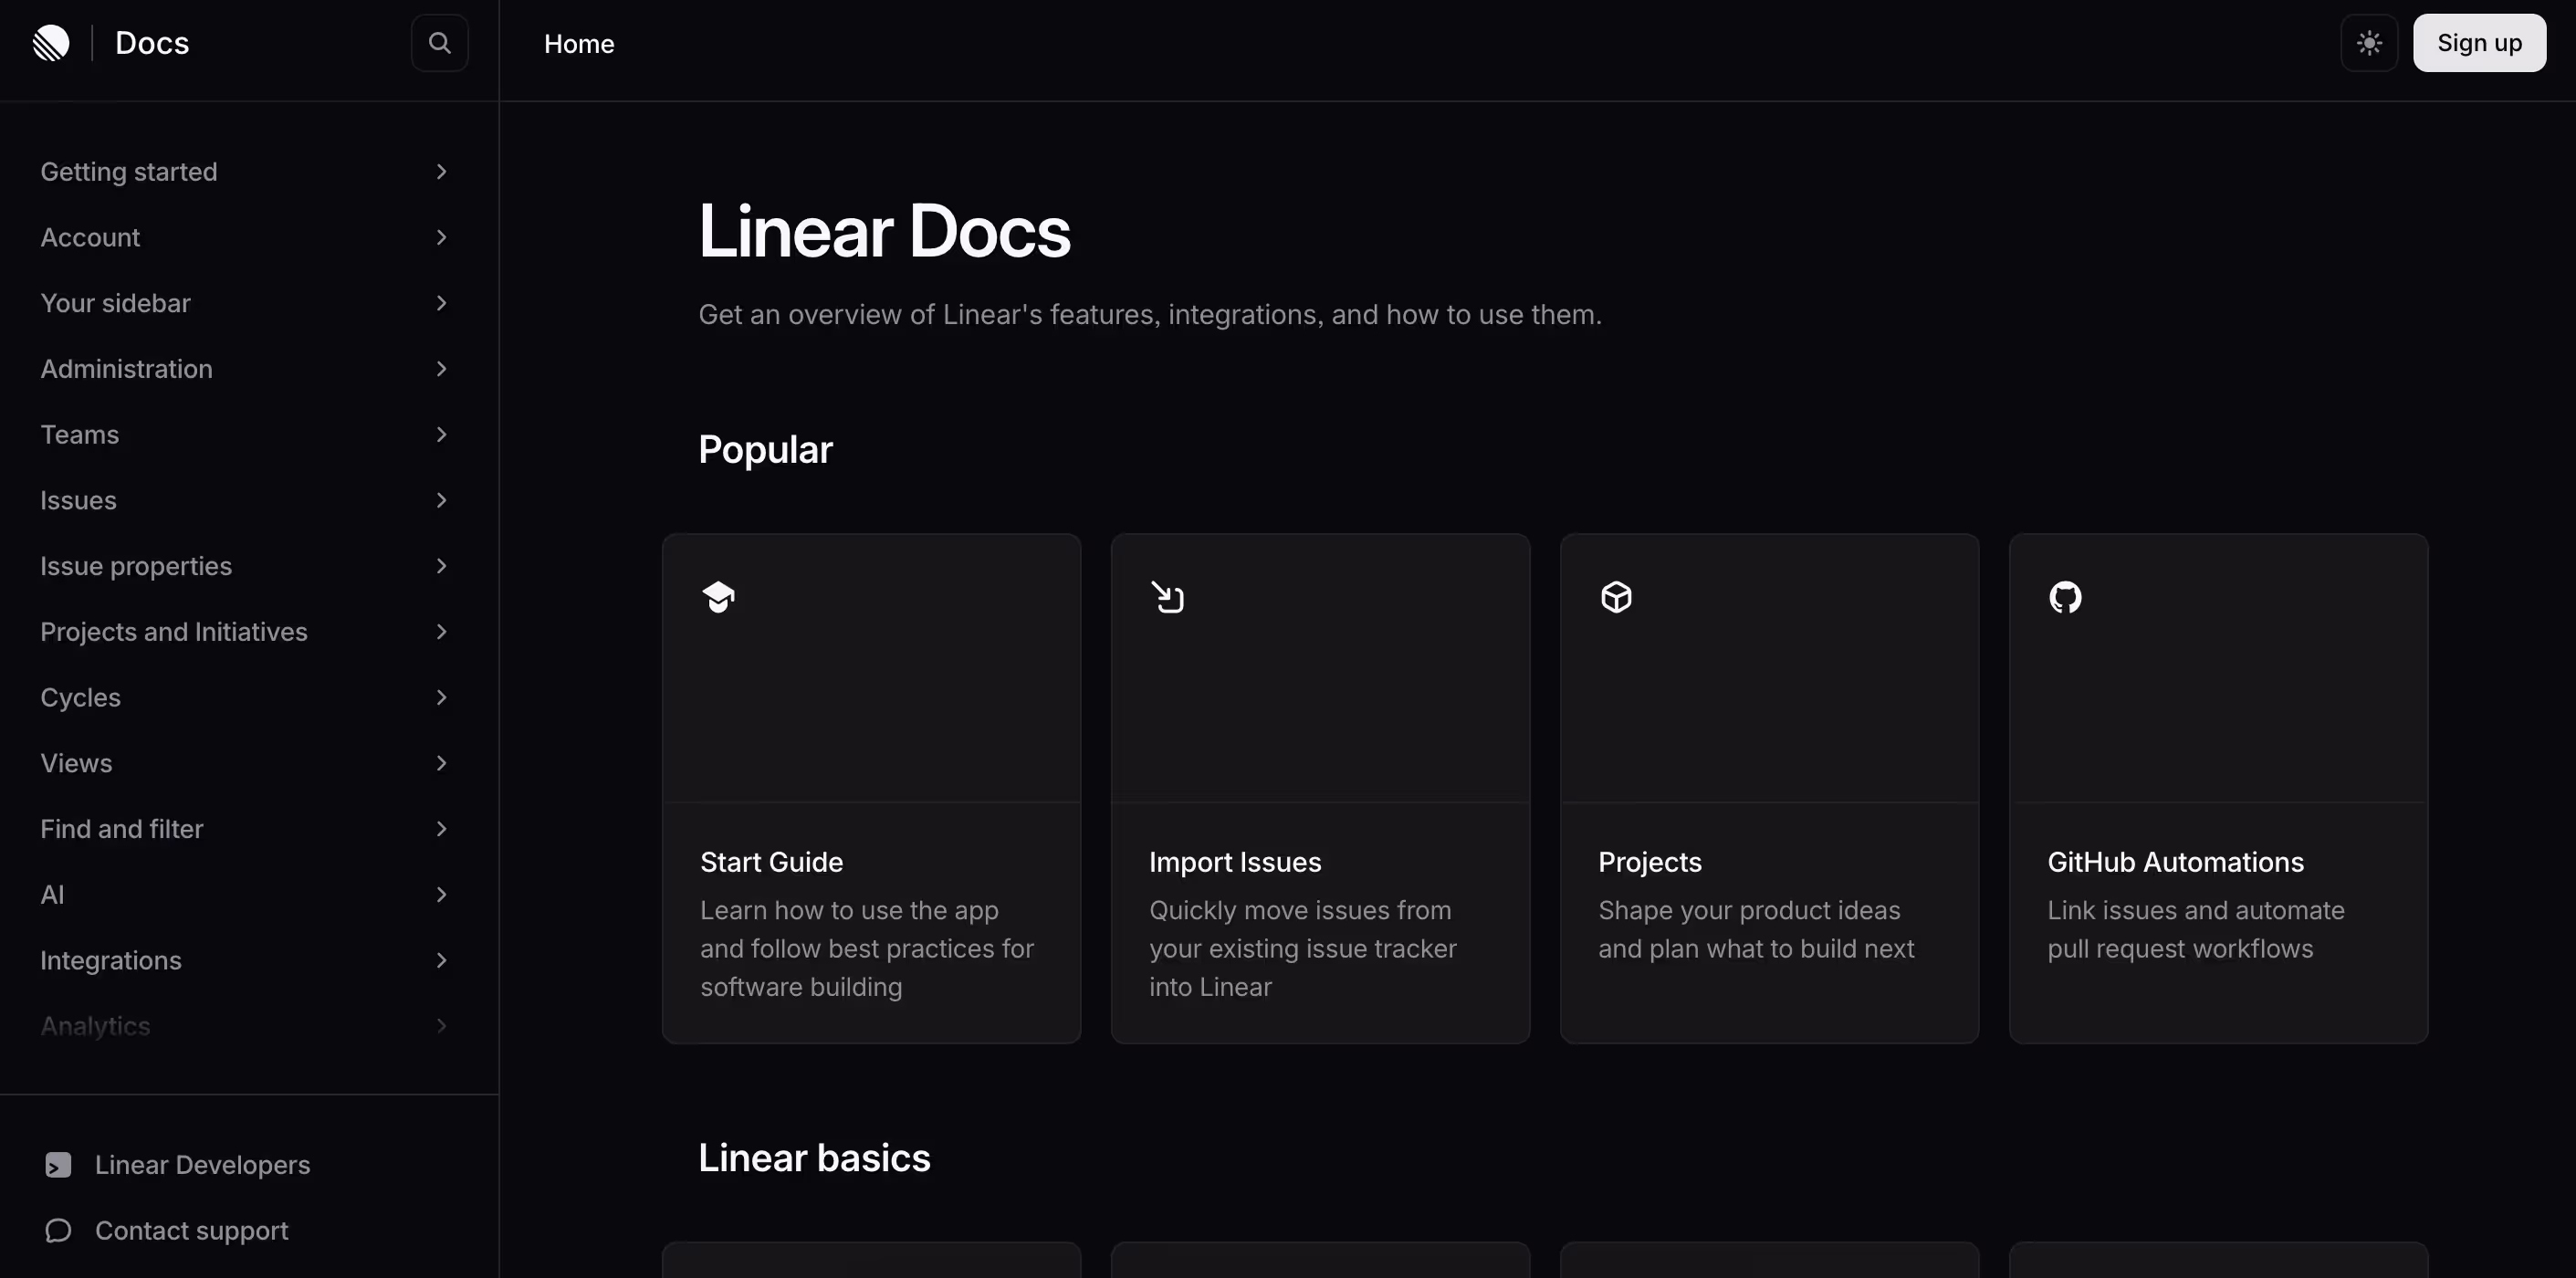This screenshot has height=1278, width=2576.
Task: Click the speech bubble icon next to Contact support
Action: tap(57, 1230)
